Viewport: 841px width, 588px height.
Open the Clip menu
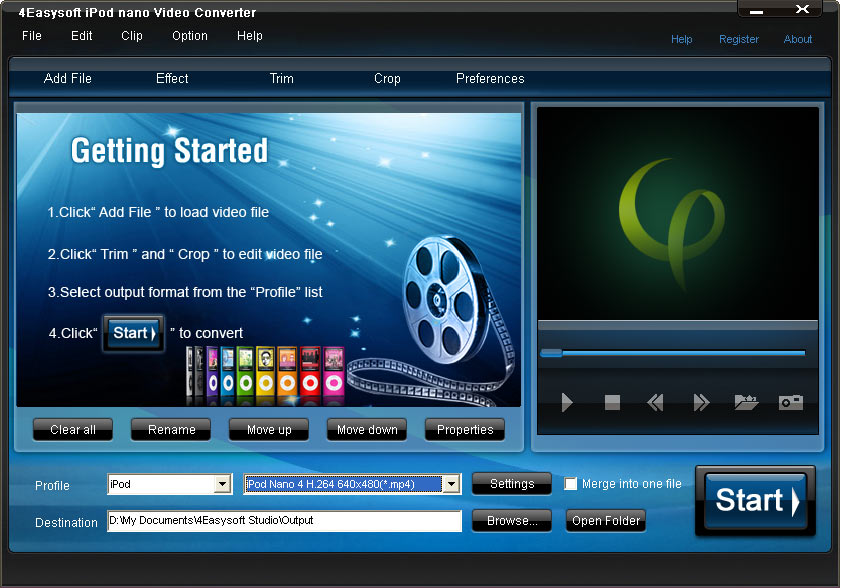[132, 36]
